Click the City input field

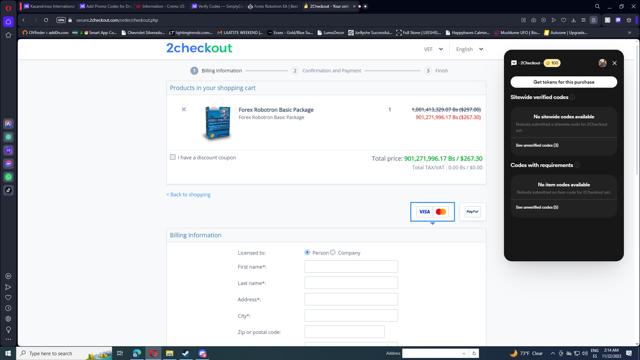[x=351, y=316]
